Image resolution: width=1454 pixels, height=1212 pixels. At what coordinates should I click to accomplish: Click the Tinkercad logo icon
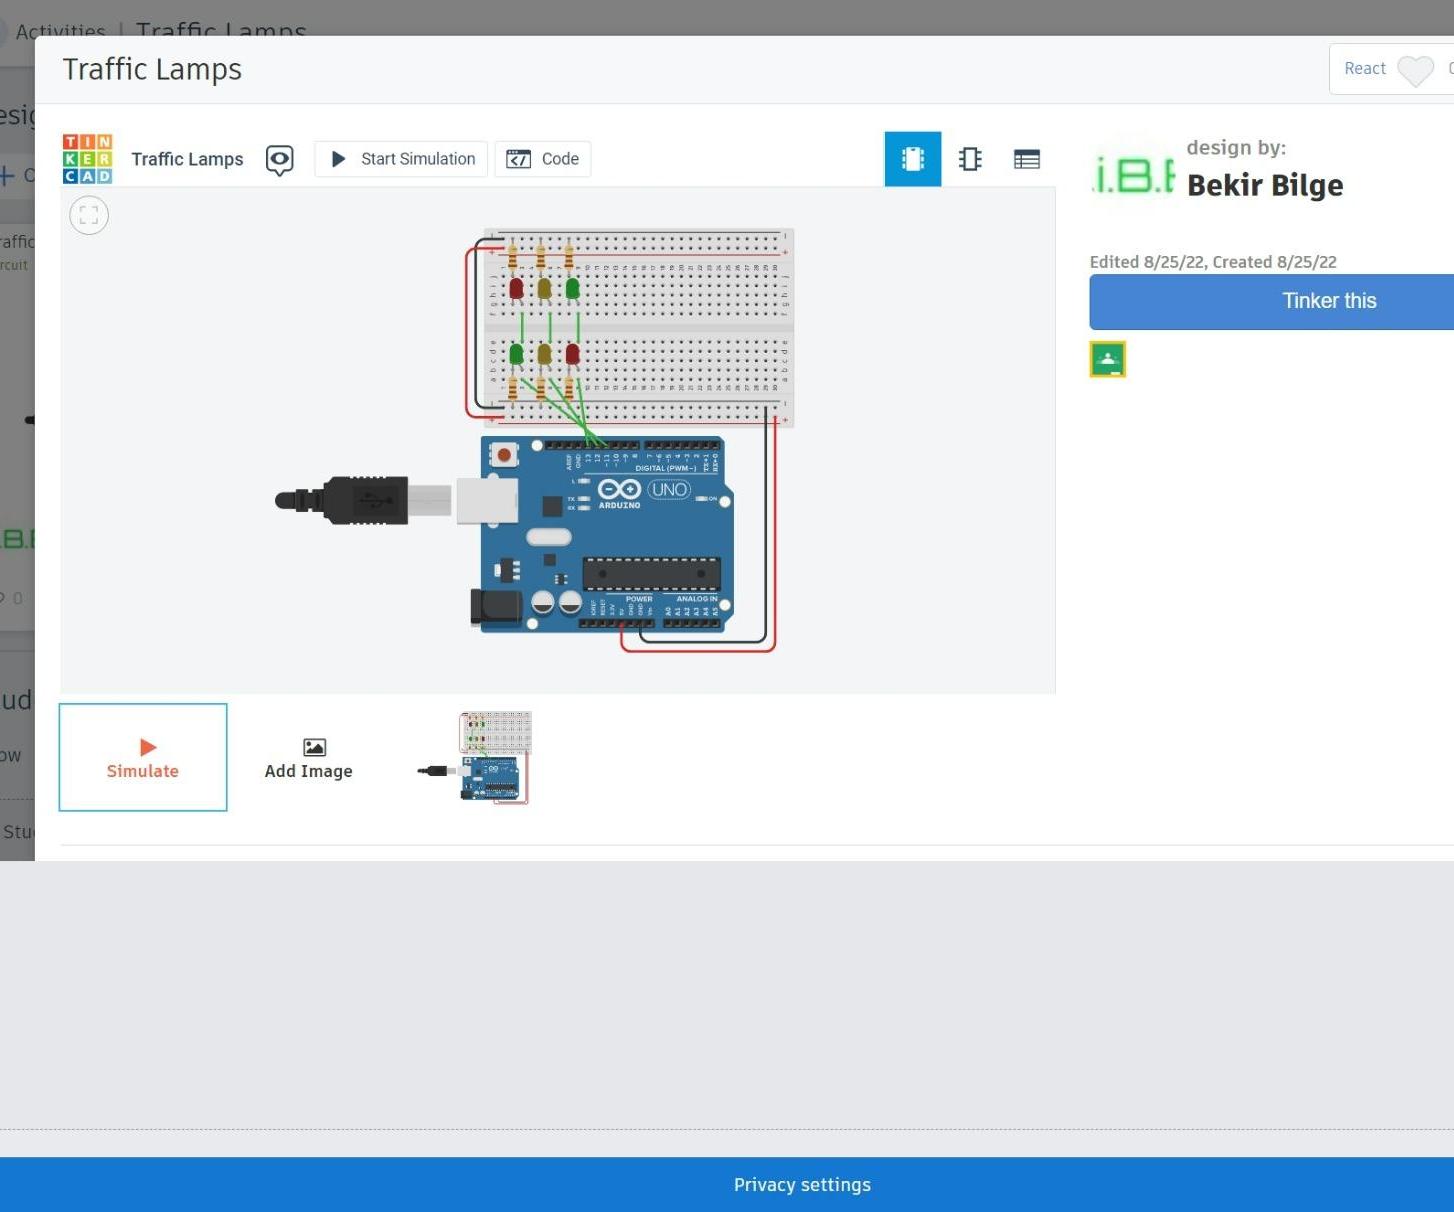click(x=87, y=159)
